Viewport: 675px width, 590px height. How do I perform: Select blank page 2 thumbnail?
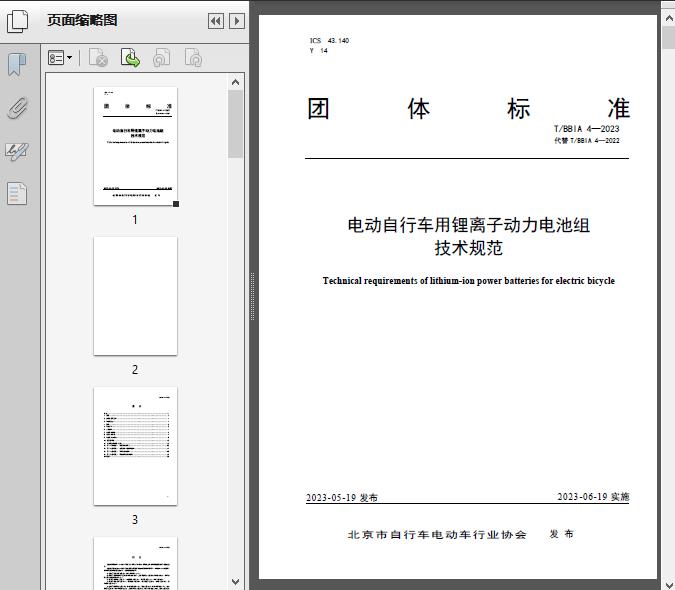(135, 296)
